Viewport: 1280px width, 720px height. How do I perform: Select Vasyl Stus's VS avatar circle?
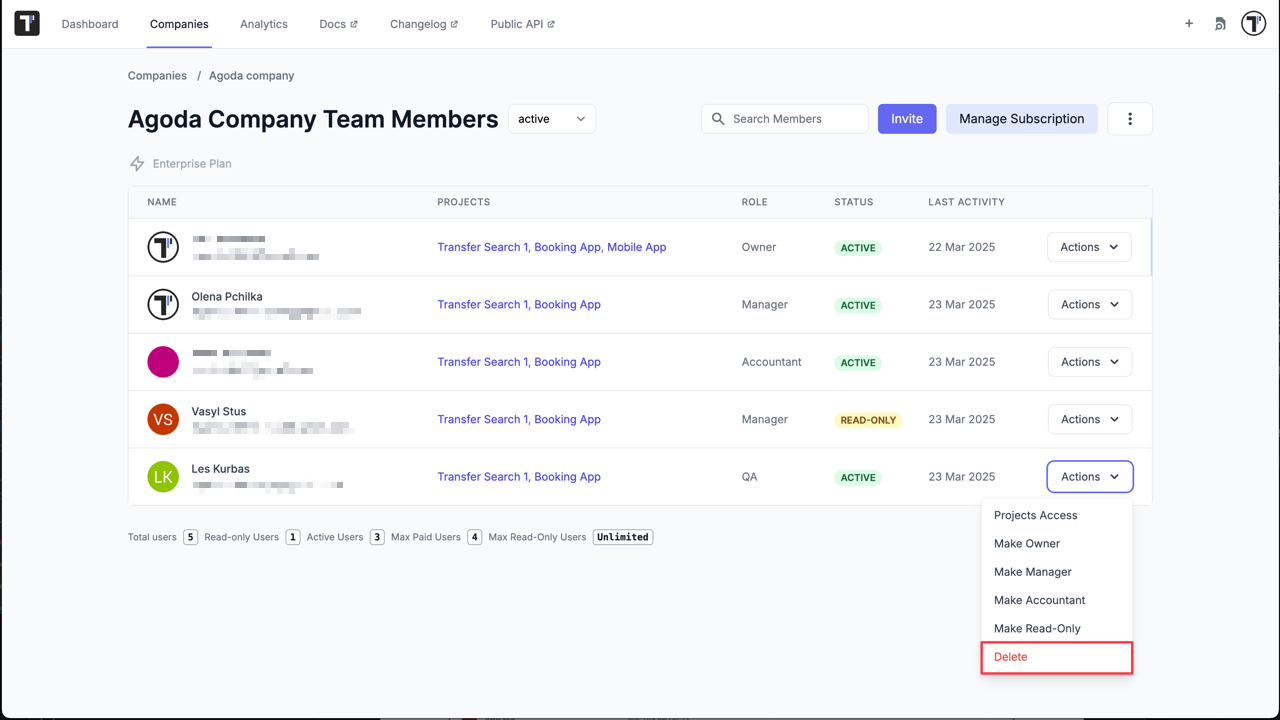coord(163,419)
